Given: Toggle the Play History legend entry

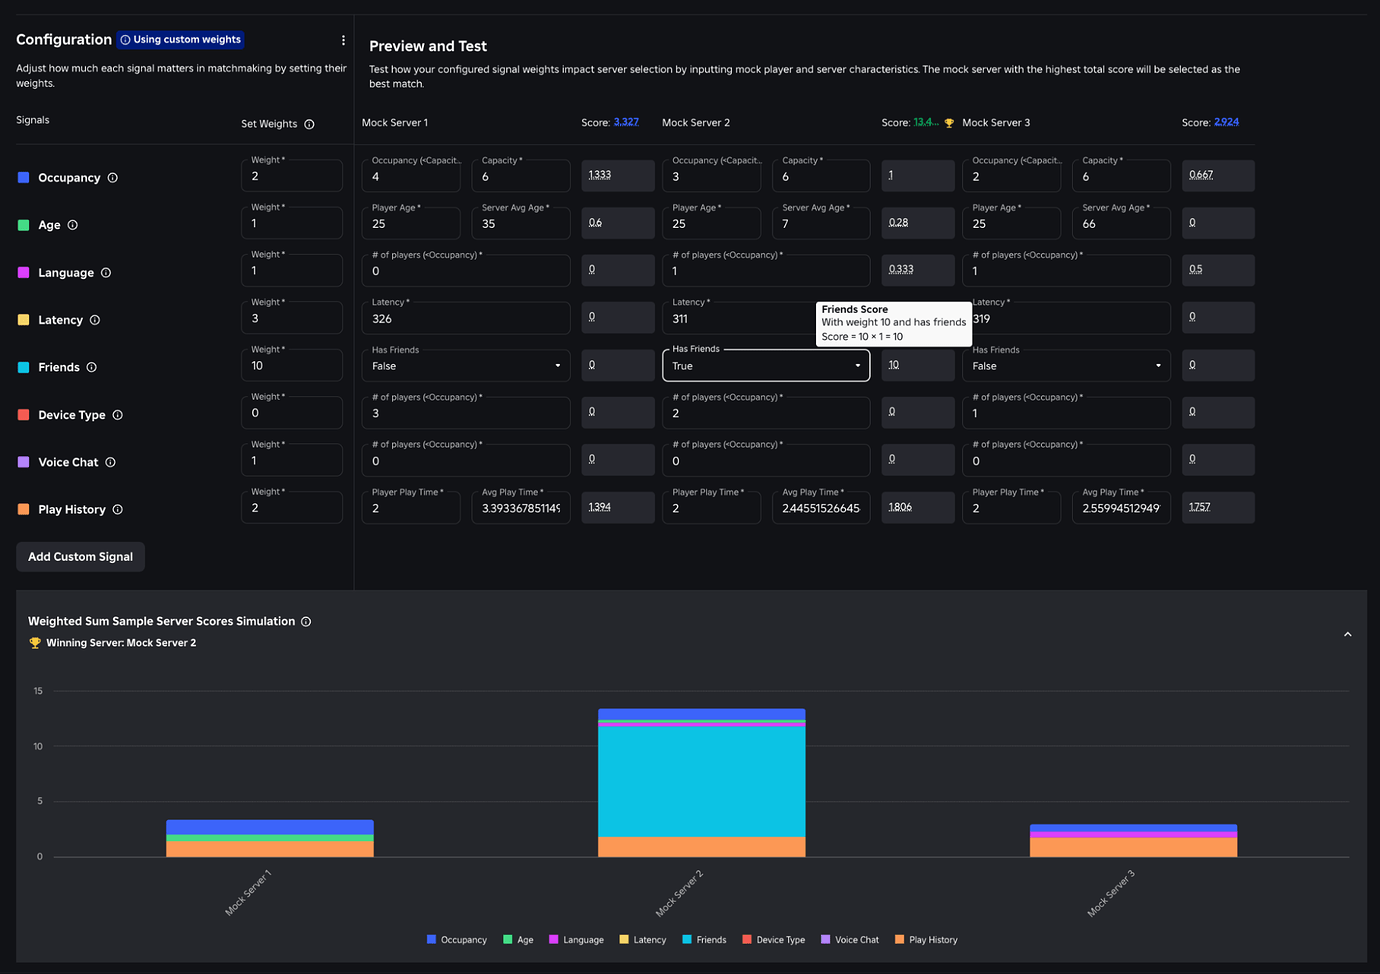Looking at the screenshot, I should (926, 939).
